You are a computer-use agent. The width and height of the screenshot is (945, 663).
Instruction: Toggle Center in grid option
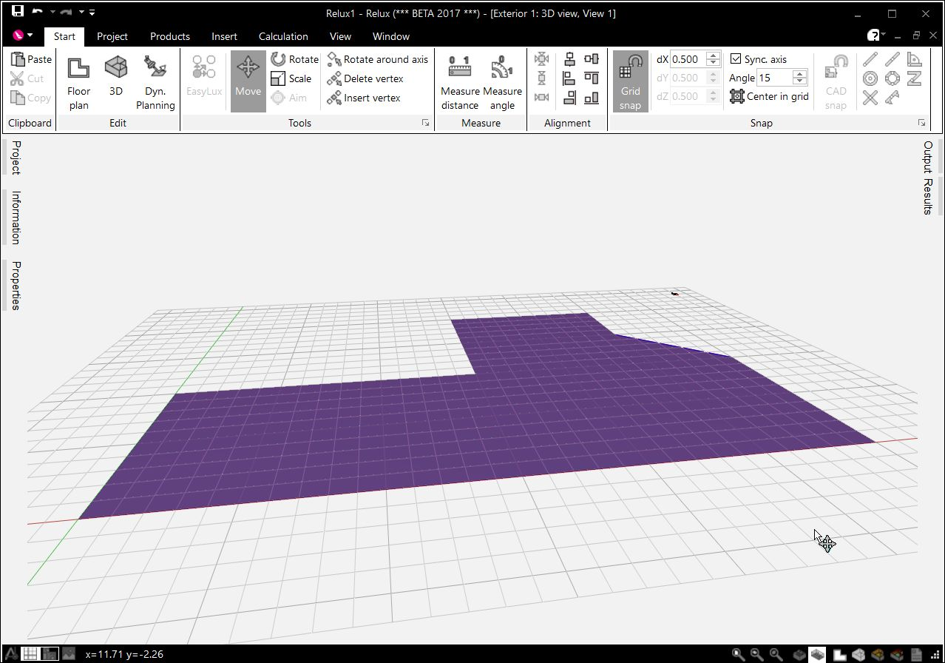coord(769,96)
